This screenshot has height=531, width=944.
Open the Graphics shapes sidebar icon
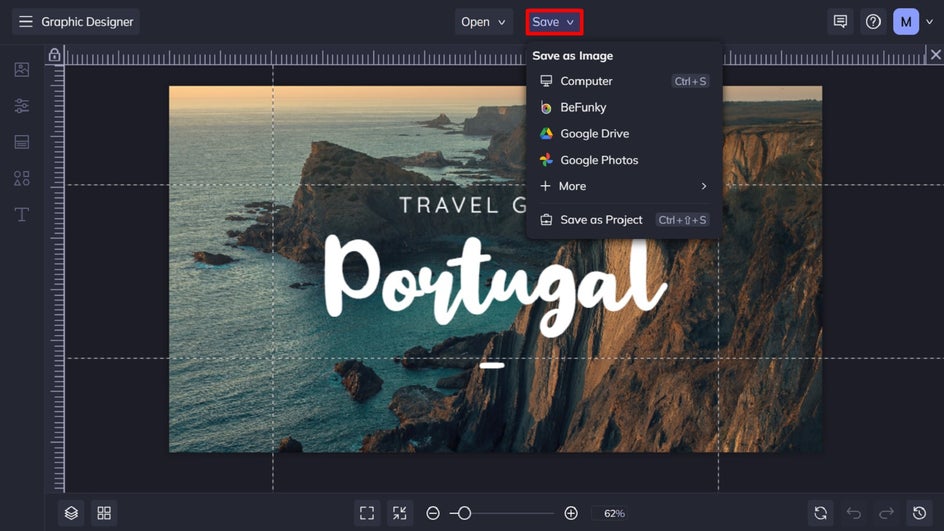pyautogui.click(x=21, y=178)
